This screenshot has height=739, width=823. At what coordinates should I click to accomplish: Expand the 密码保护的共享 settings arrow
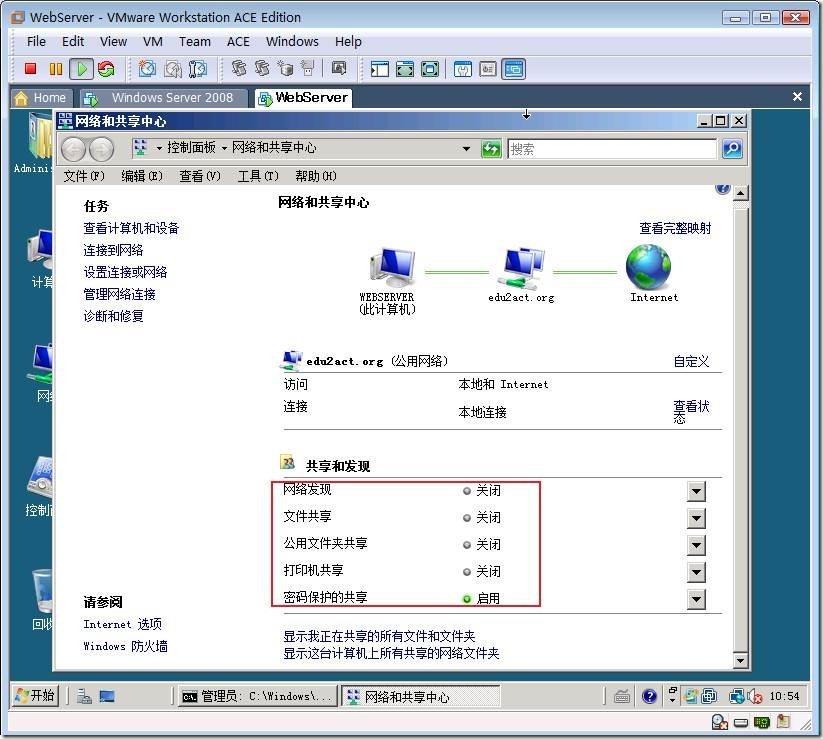tap(696, 599)
